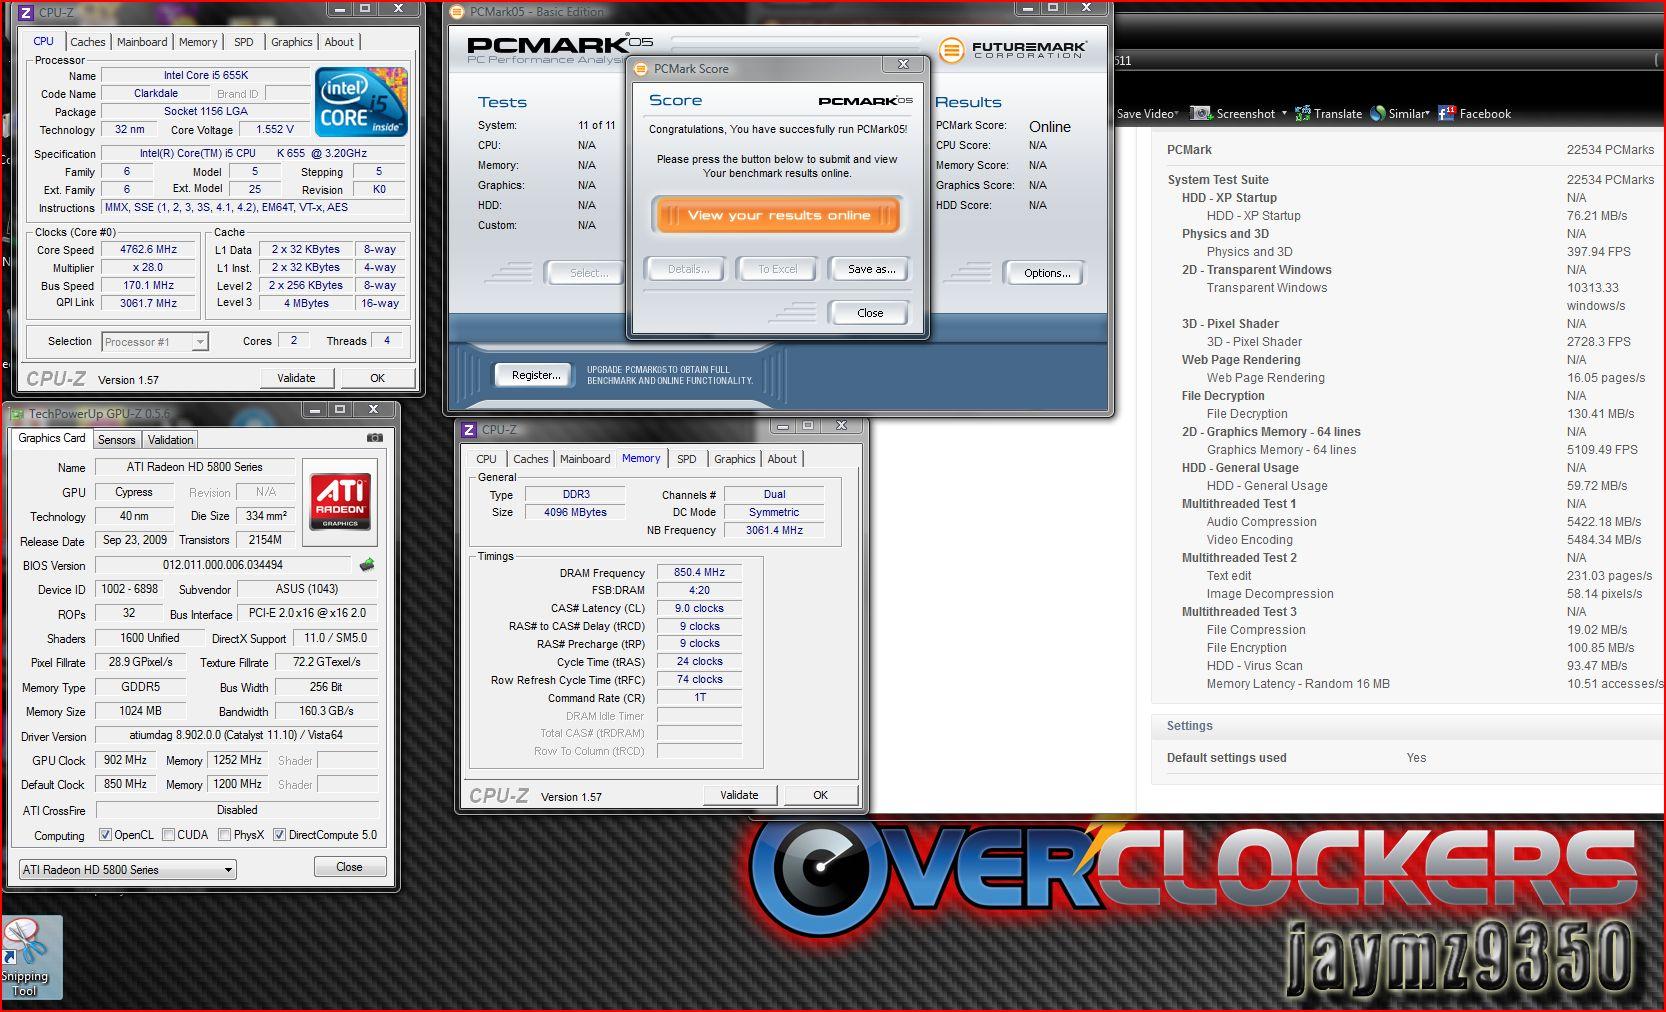Click the Bus Speed value '170.1 MHz'
This screenshot has height=1012, width=1666.
[148, 286]
